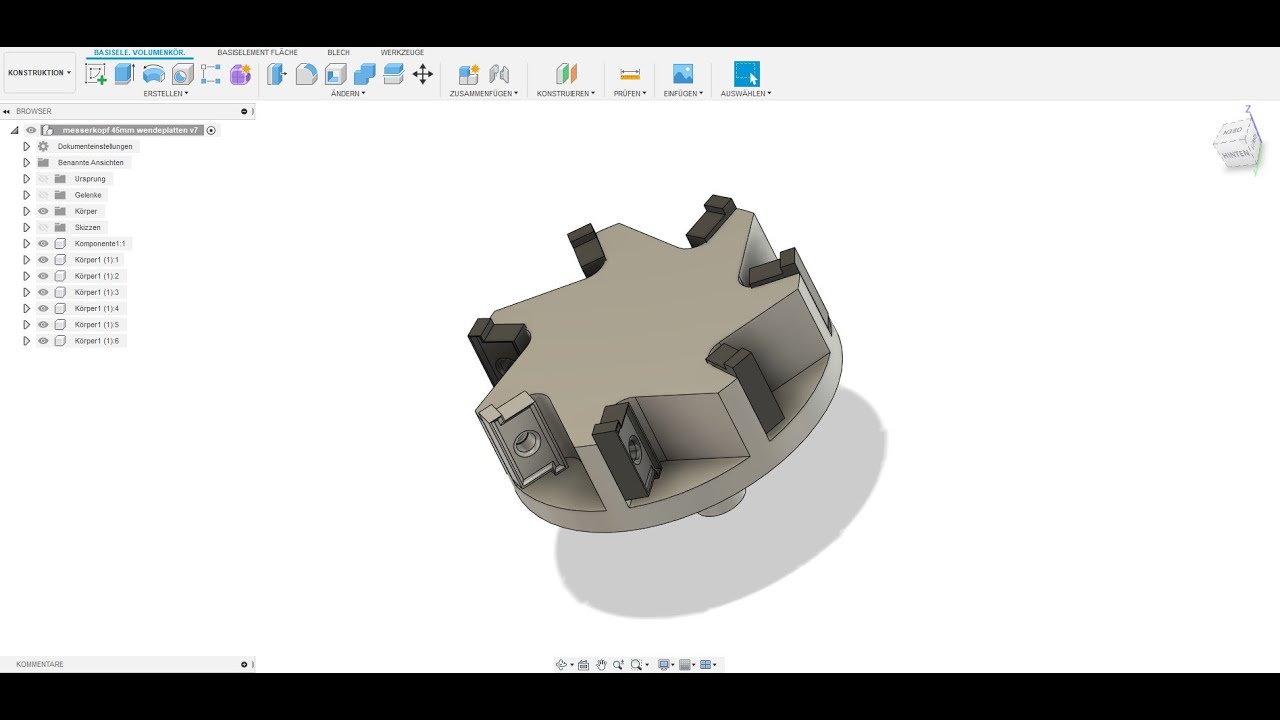Click the New Component icon

click(x=469, y=74)
